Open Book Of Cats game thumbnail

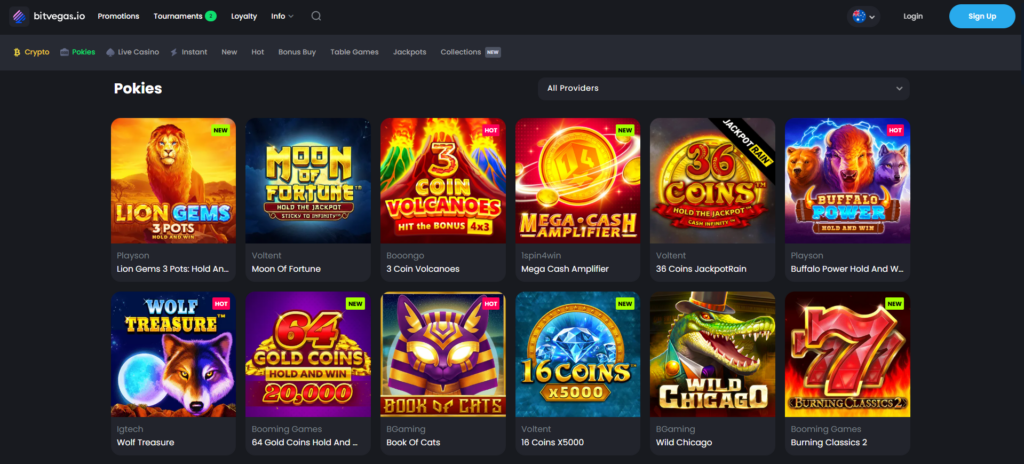443,354
